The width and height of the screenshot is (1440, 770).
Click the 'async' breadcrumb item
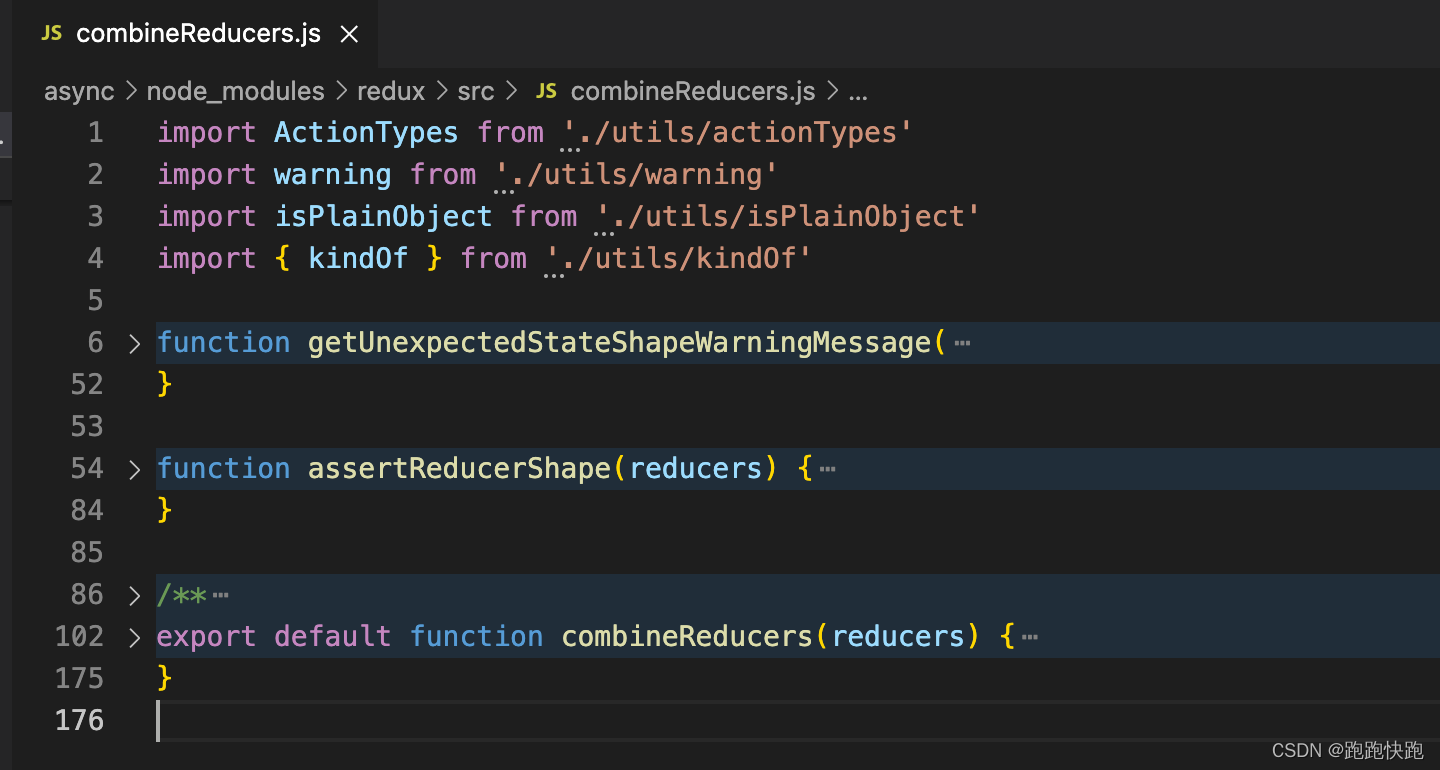click(x=79, y=90)
